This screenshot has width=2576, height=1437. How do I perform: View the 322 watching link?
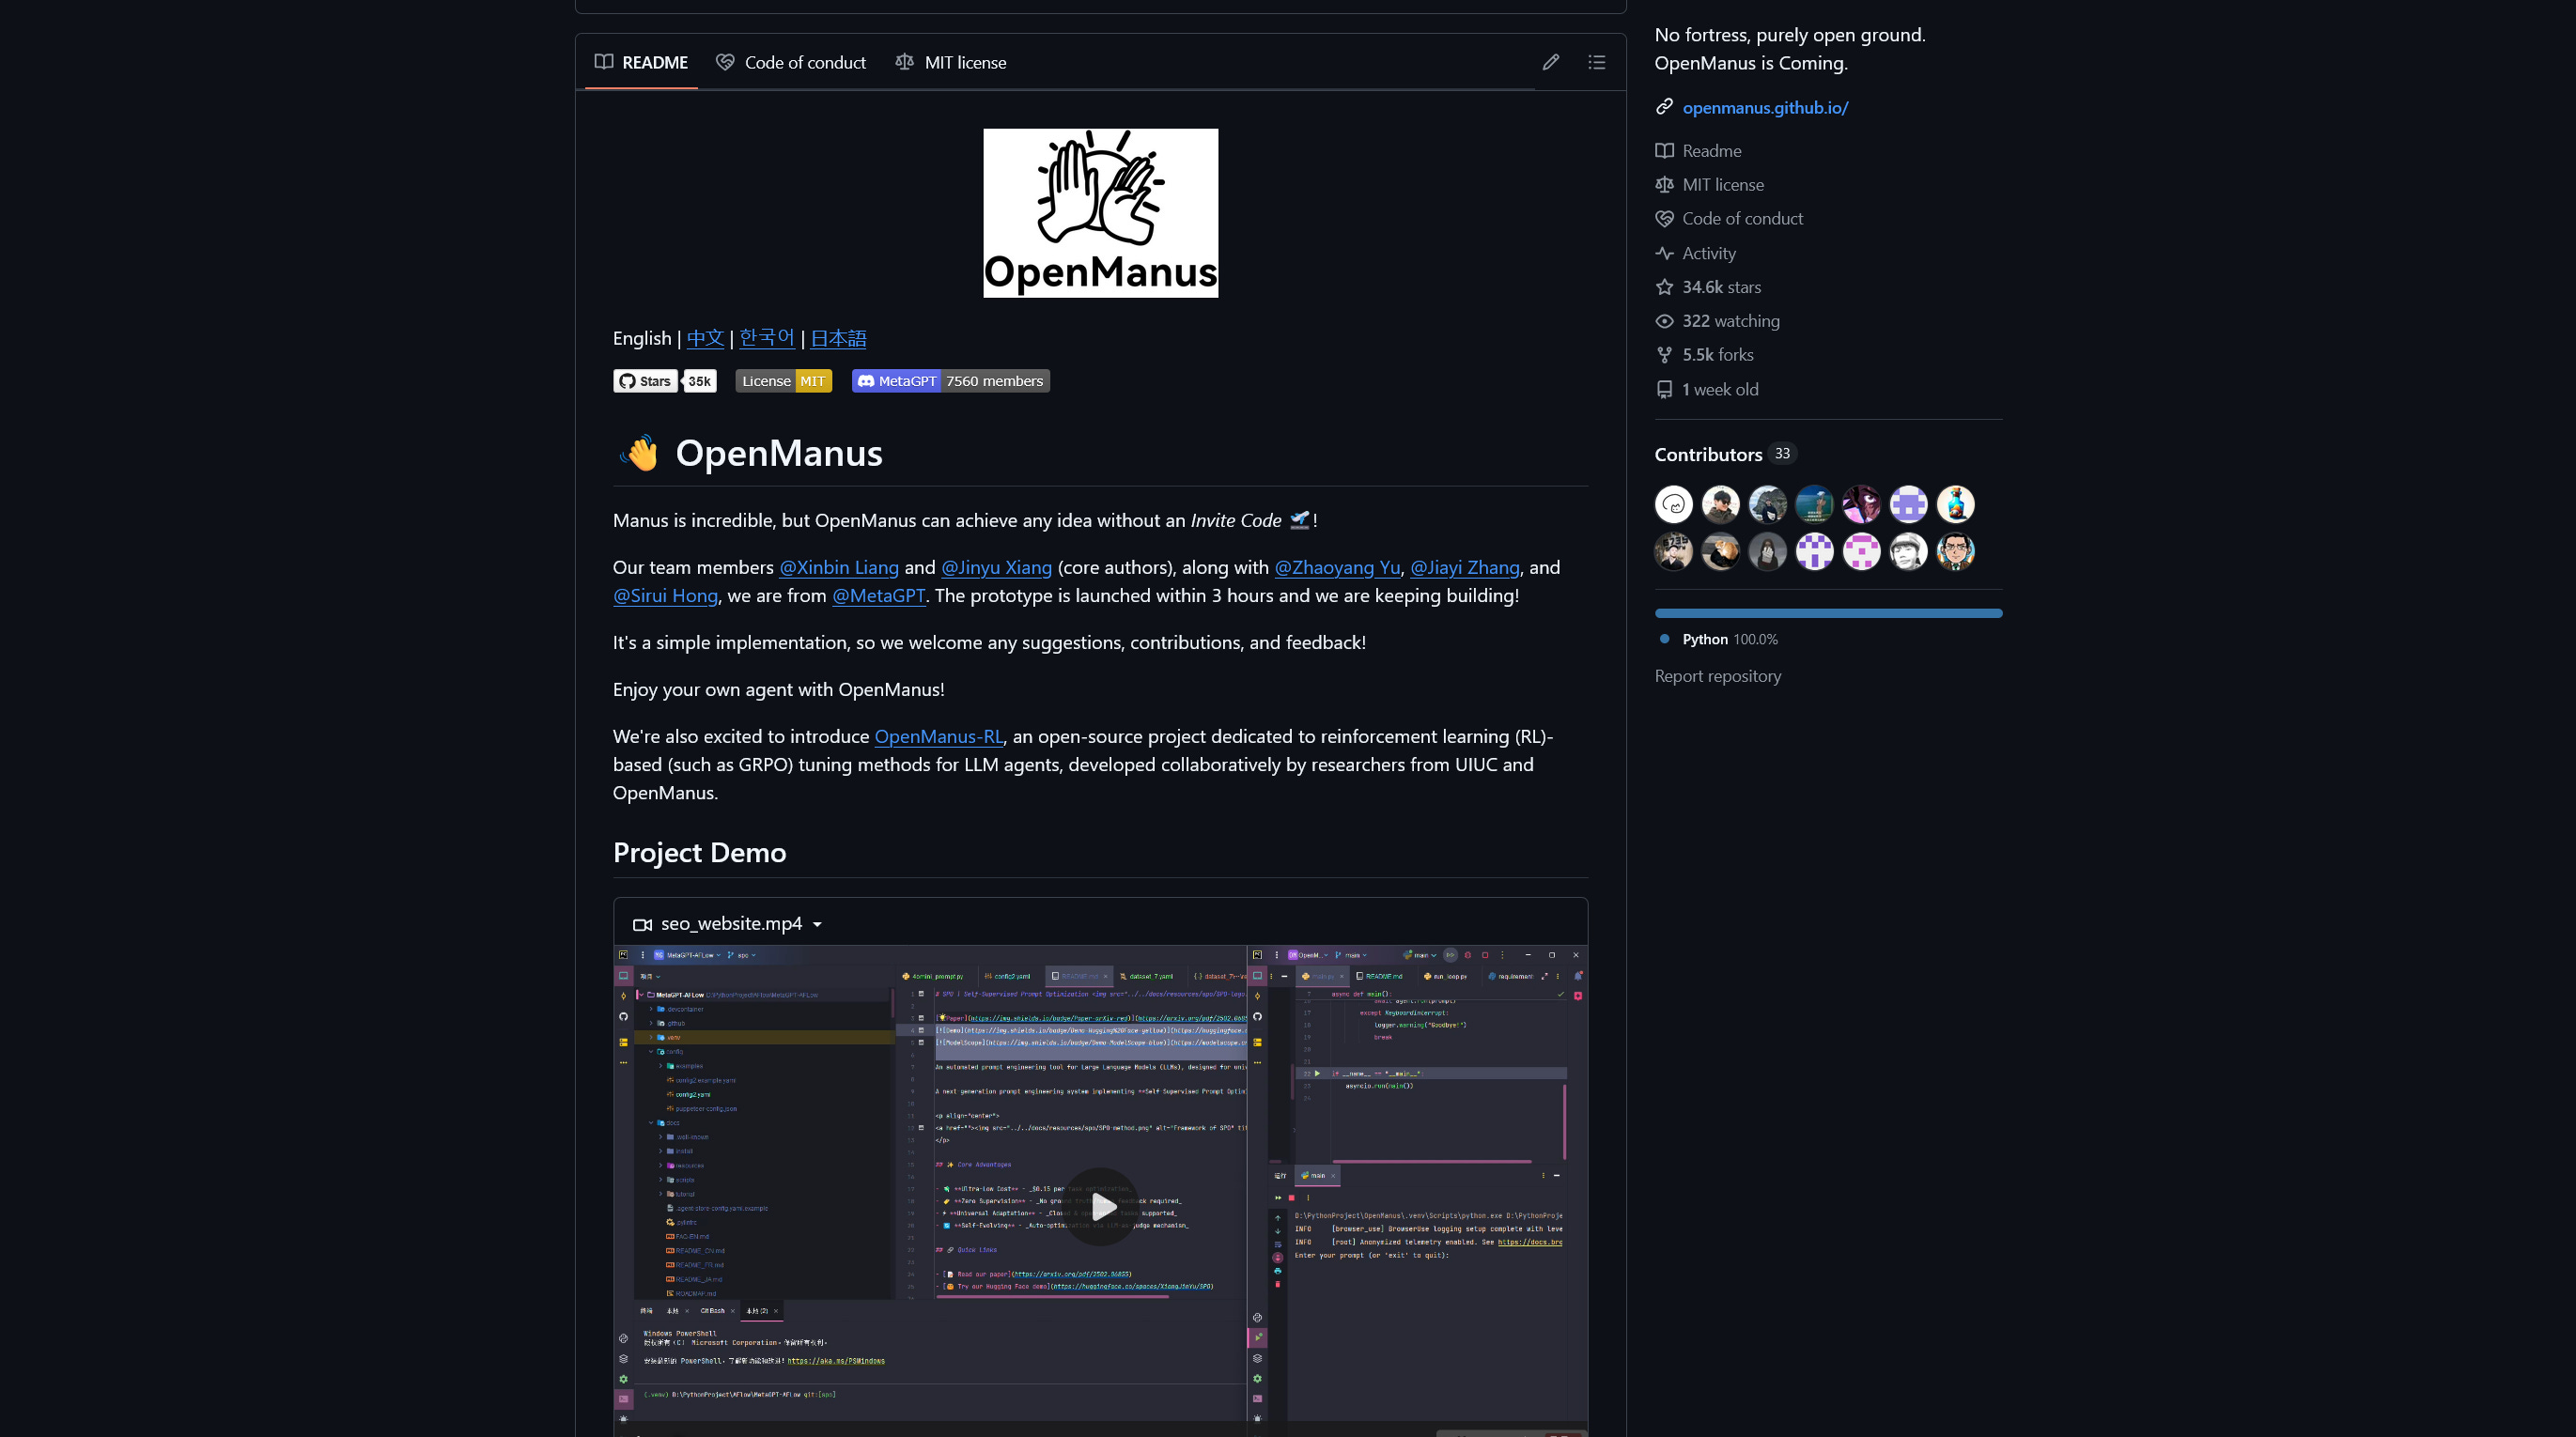coord(1730,321)
